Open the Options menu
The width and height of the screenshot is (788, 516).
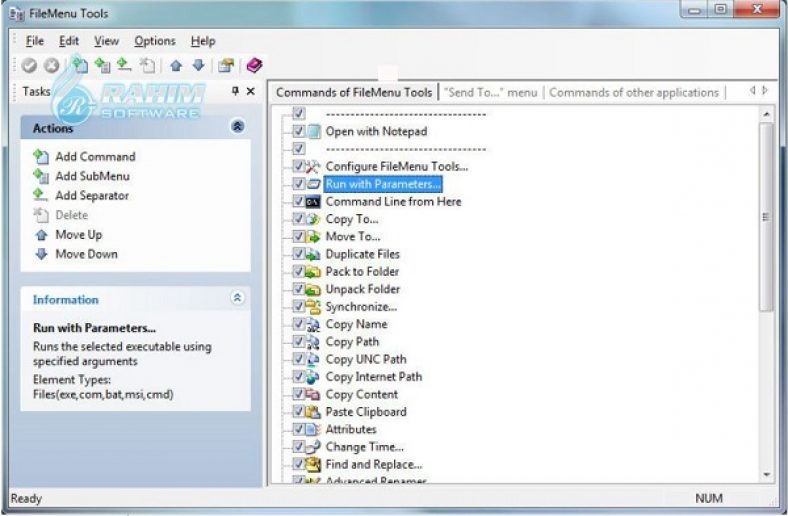tap(155, 41)
